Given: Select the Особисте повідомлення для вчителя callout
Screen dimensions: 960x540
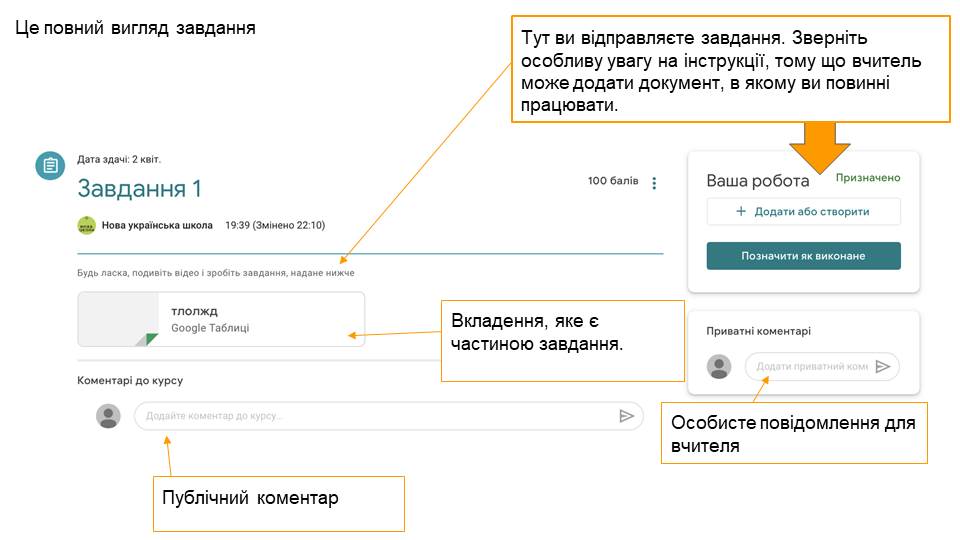Looking at the screenshot, I should click(794, 433).
